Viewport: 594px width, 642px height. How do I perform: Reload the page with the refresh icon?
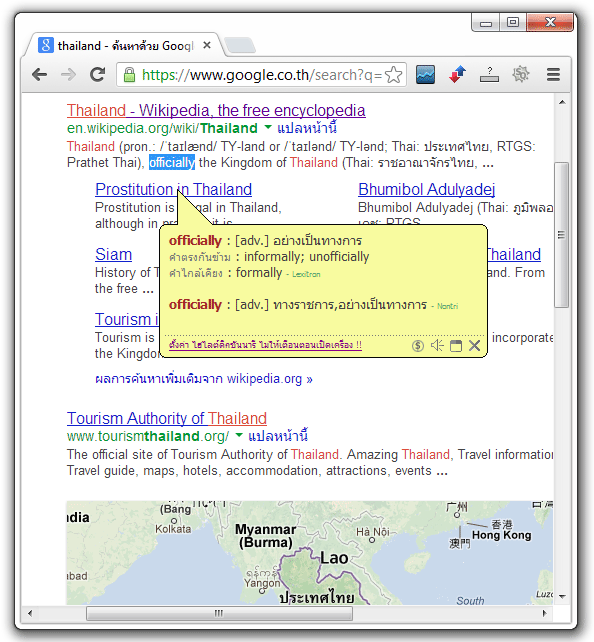[x=98, y=75]
